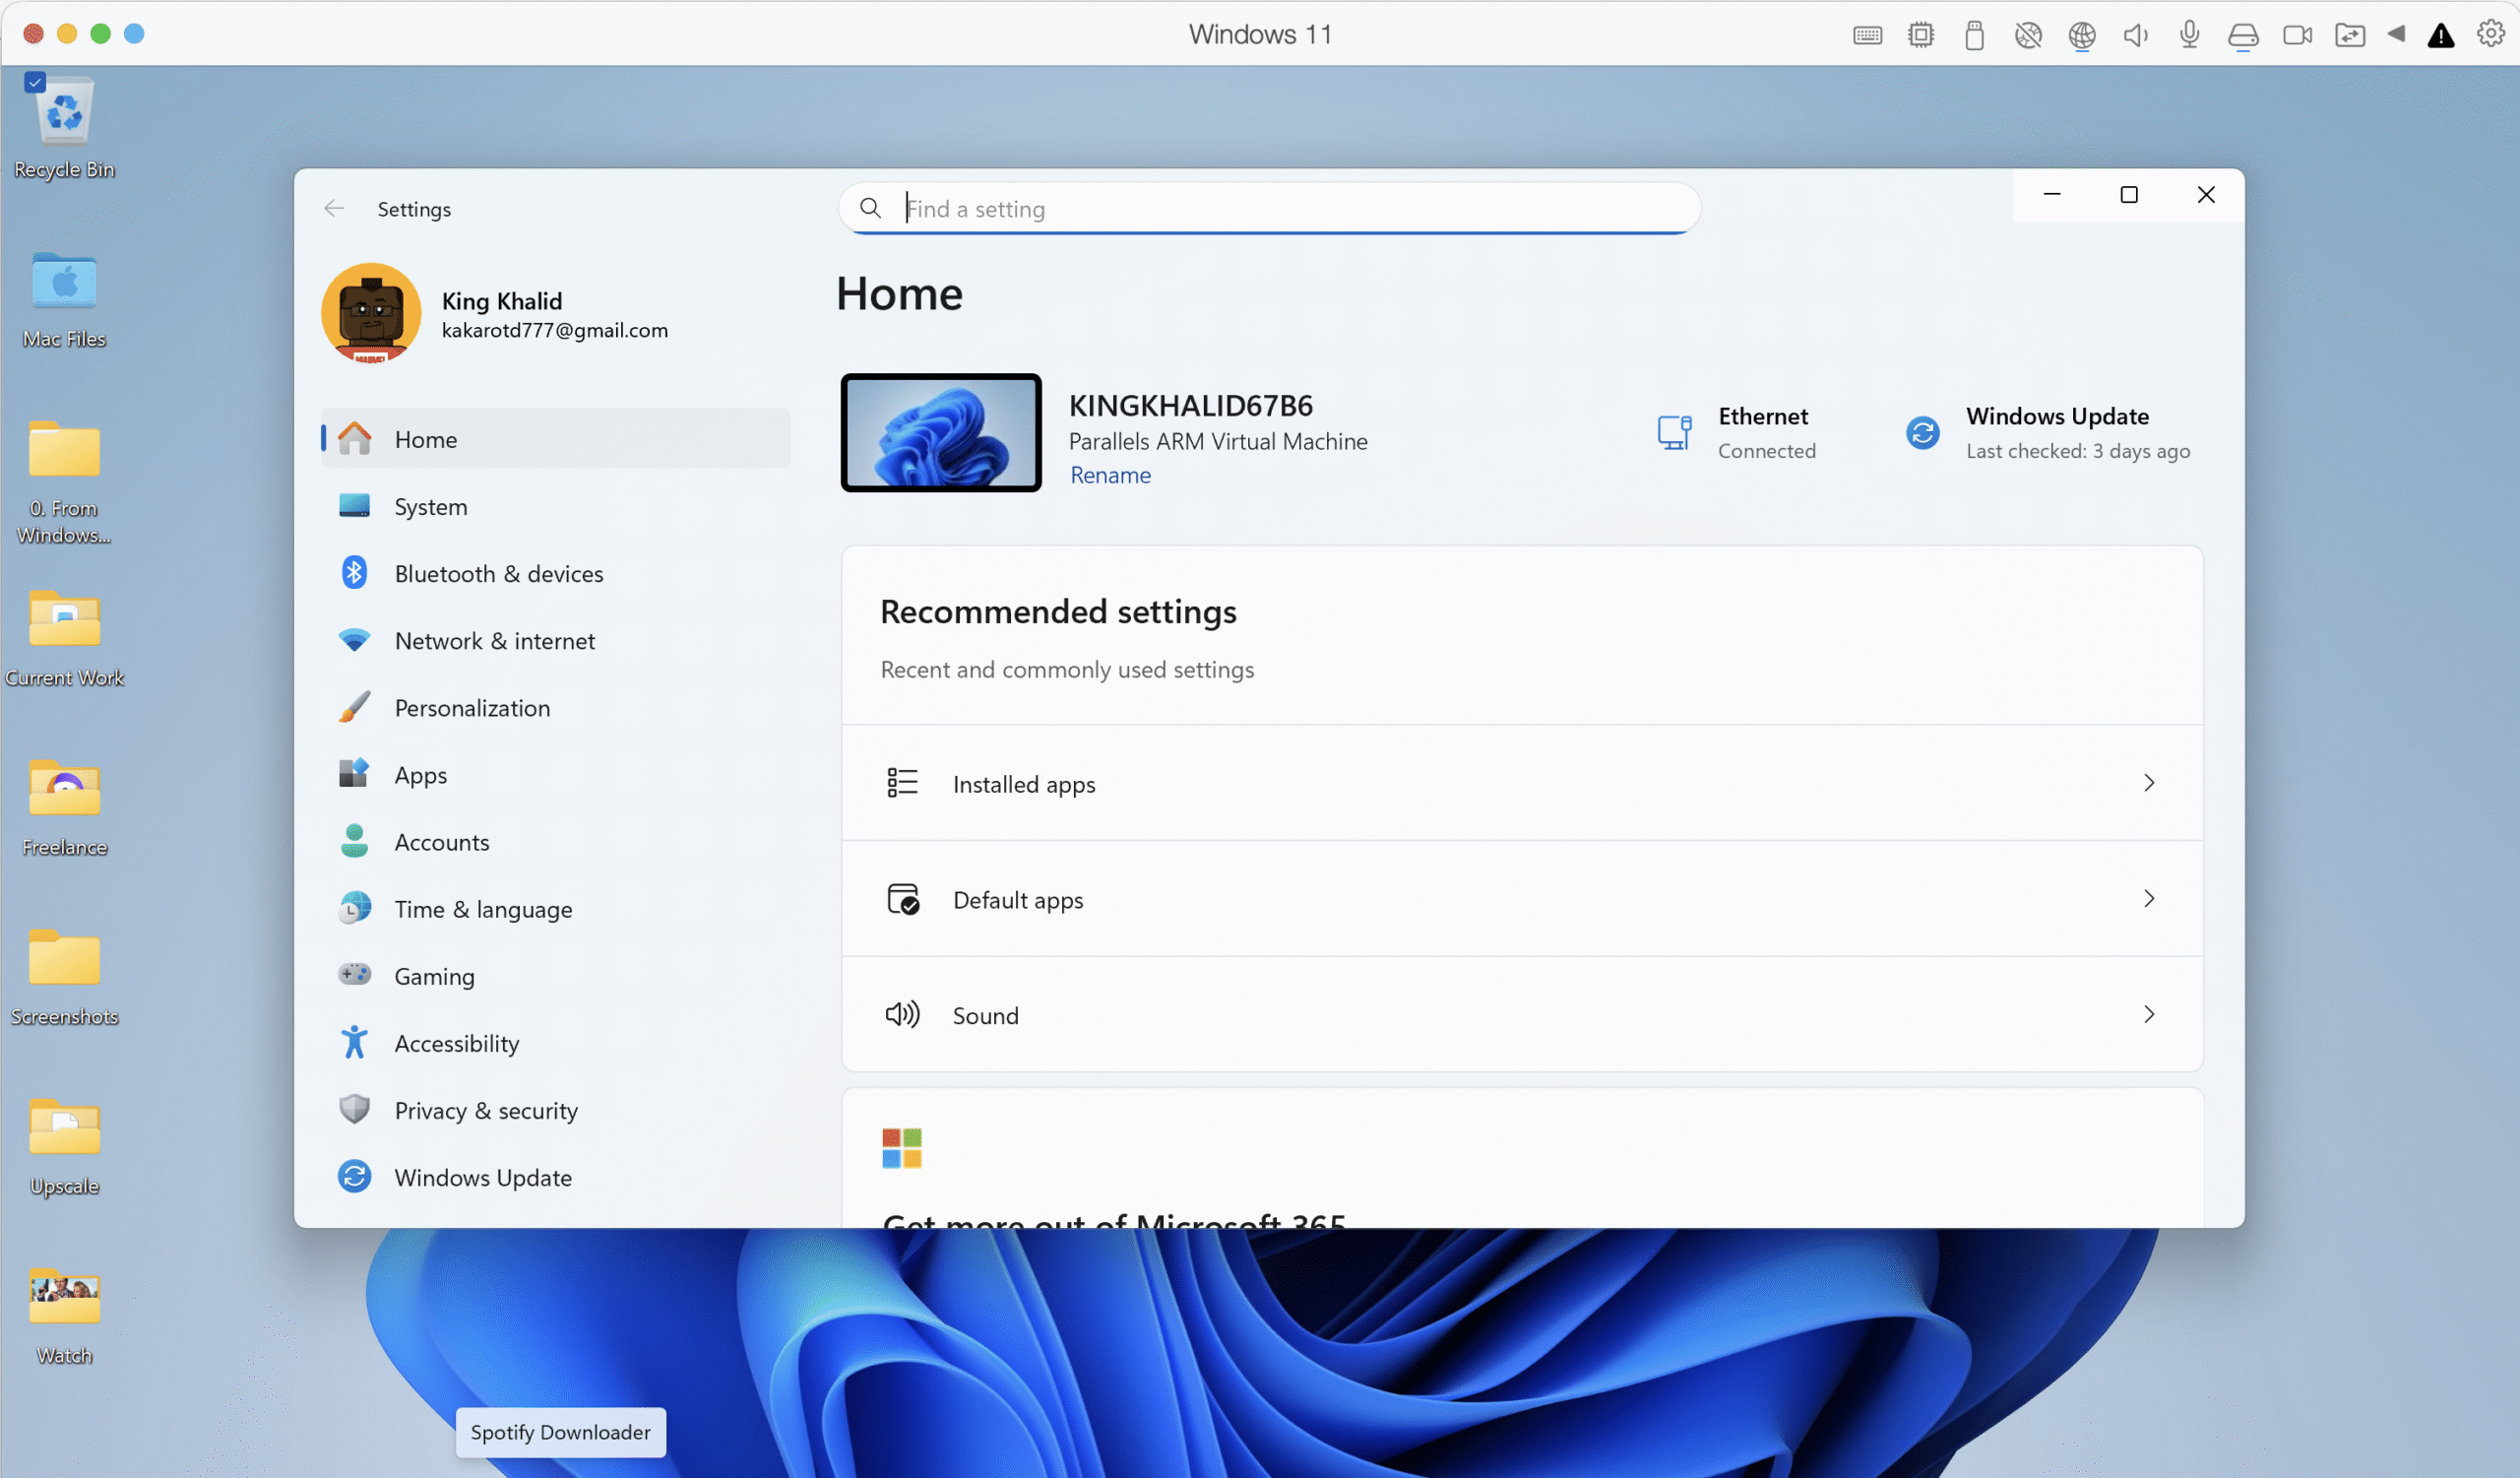Screen dimensions: 2520x1478
Task: Select the Current Work desktop folder
Action: coord(64,637)
